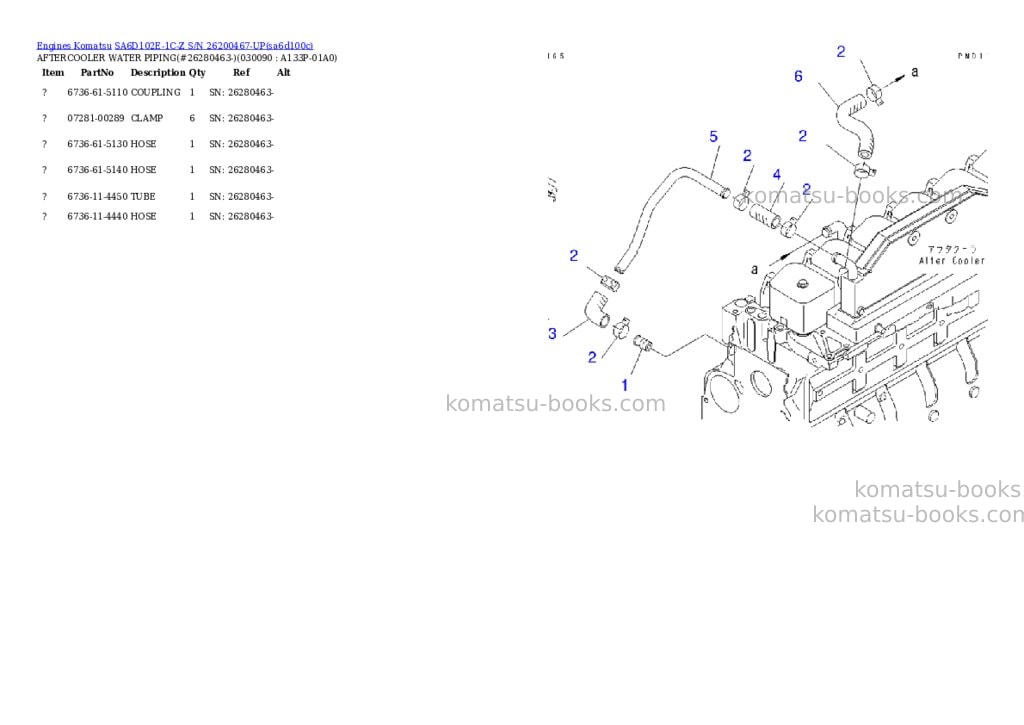
Task: Click the COUPLING description cell
Action: [x=155, y=93]
